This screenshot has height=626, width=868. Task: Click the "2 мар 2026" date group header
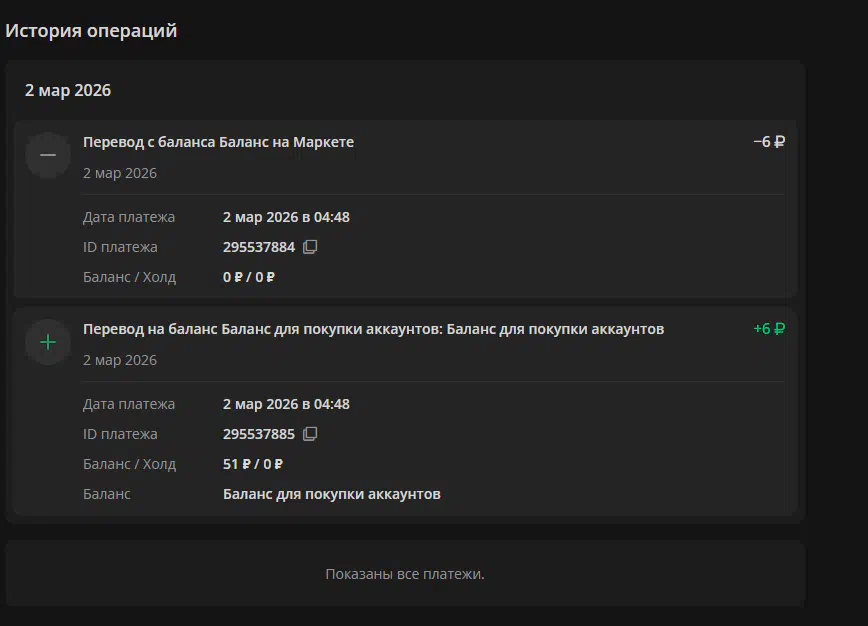(68, 90)
